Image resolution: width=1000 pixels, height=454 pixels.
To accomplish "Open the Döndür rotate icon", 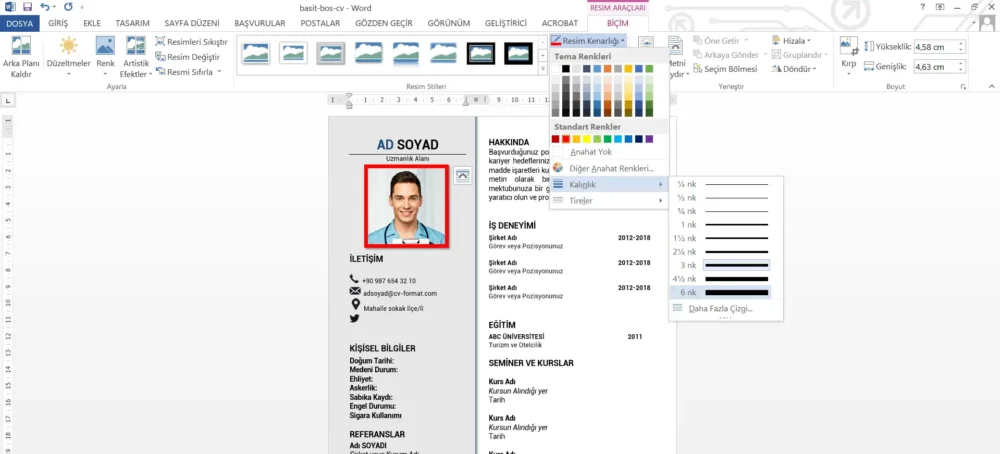I will [776, 69].
